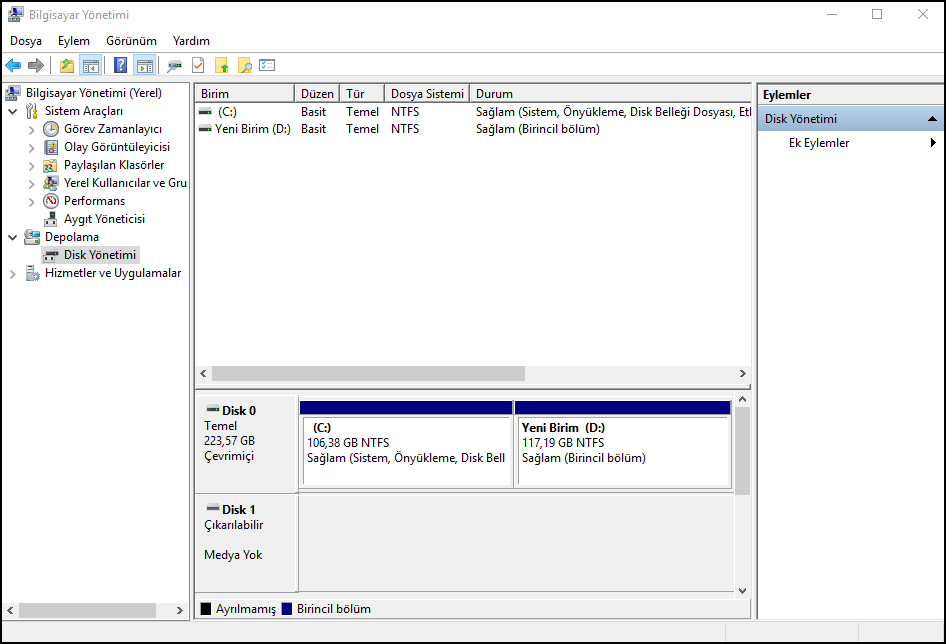
Task: Click the red checkmark Properties toolbar icon
Action: pyautogui.click(x=198, y=65)
